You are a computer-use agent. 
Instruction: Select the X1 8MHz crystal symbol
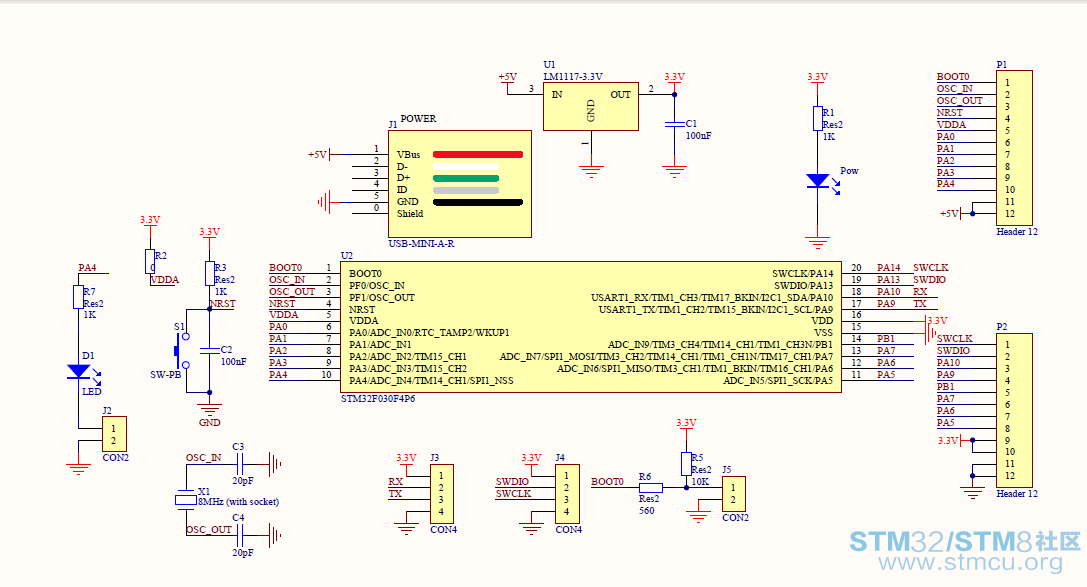[x=186, y=500]
